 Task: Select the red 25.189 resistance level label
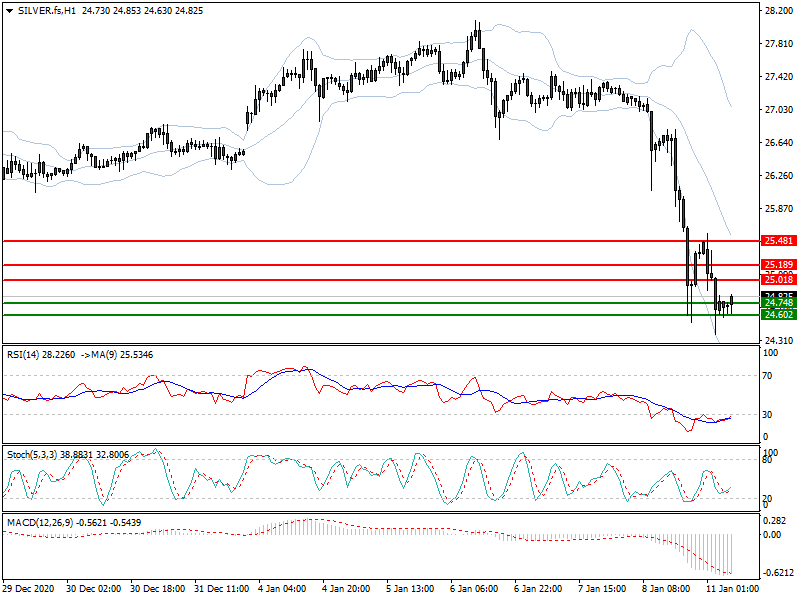pyautogui.click(x=779, y=264)
